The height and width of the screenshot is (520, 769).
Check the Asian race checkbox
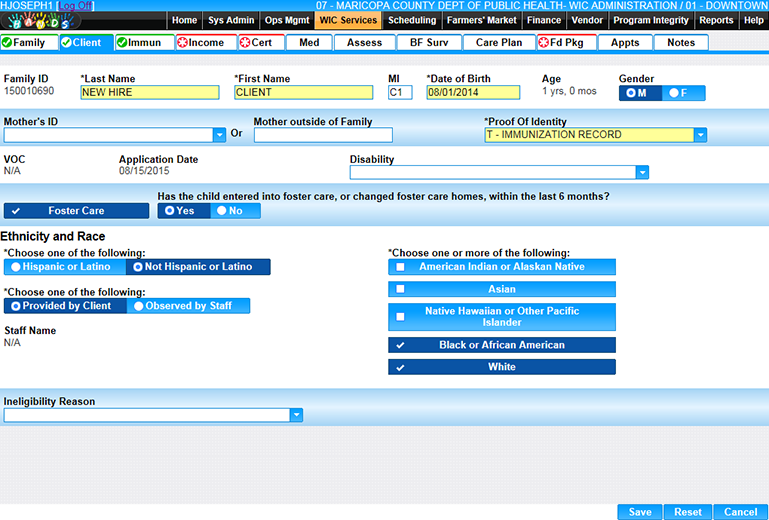pos(401,289)
